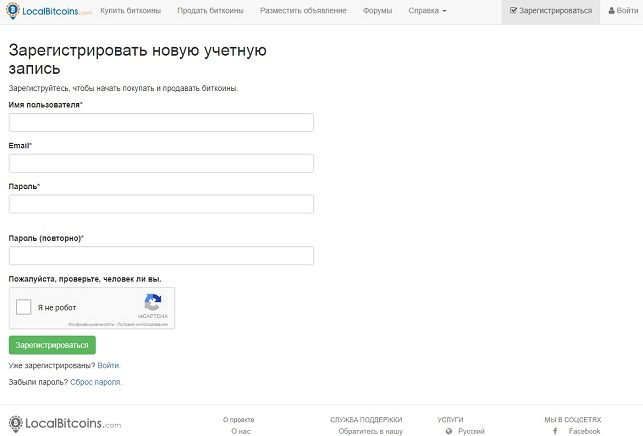Screen dimensions: 643x436
Task: Click the "Пароль (повторно)" field
Action: 161,256
